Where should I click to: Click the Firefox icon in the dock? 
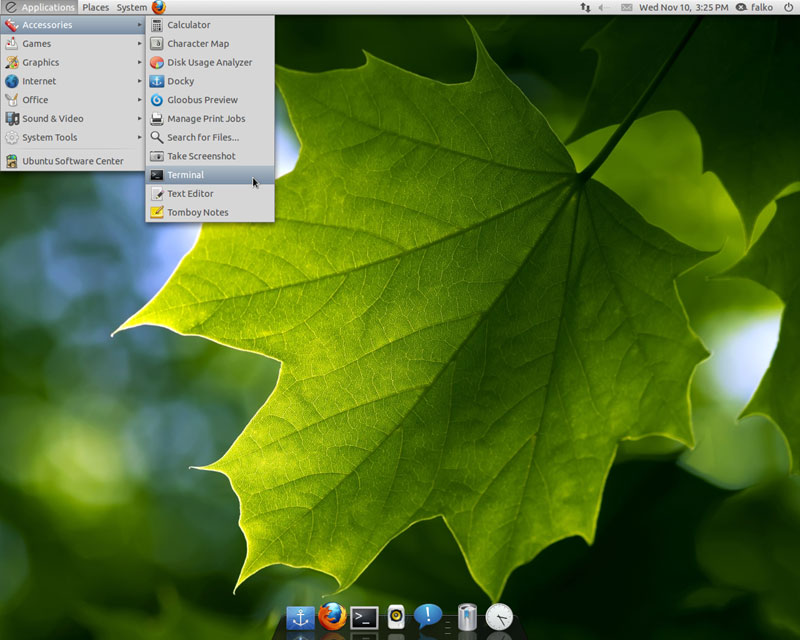pos(332,617)
